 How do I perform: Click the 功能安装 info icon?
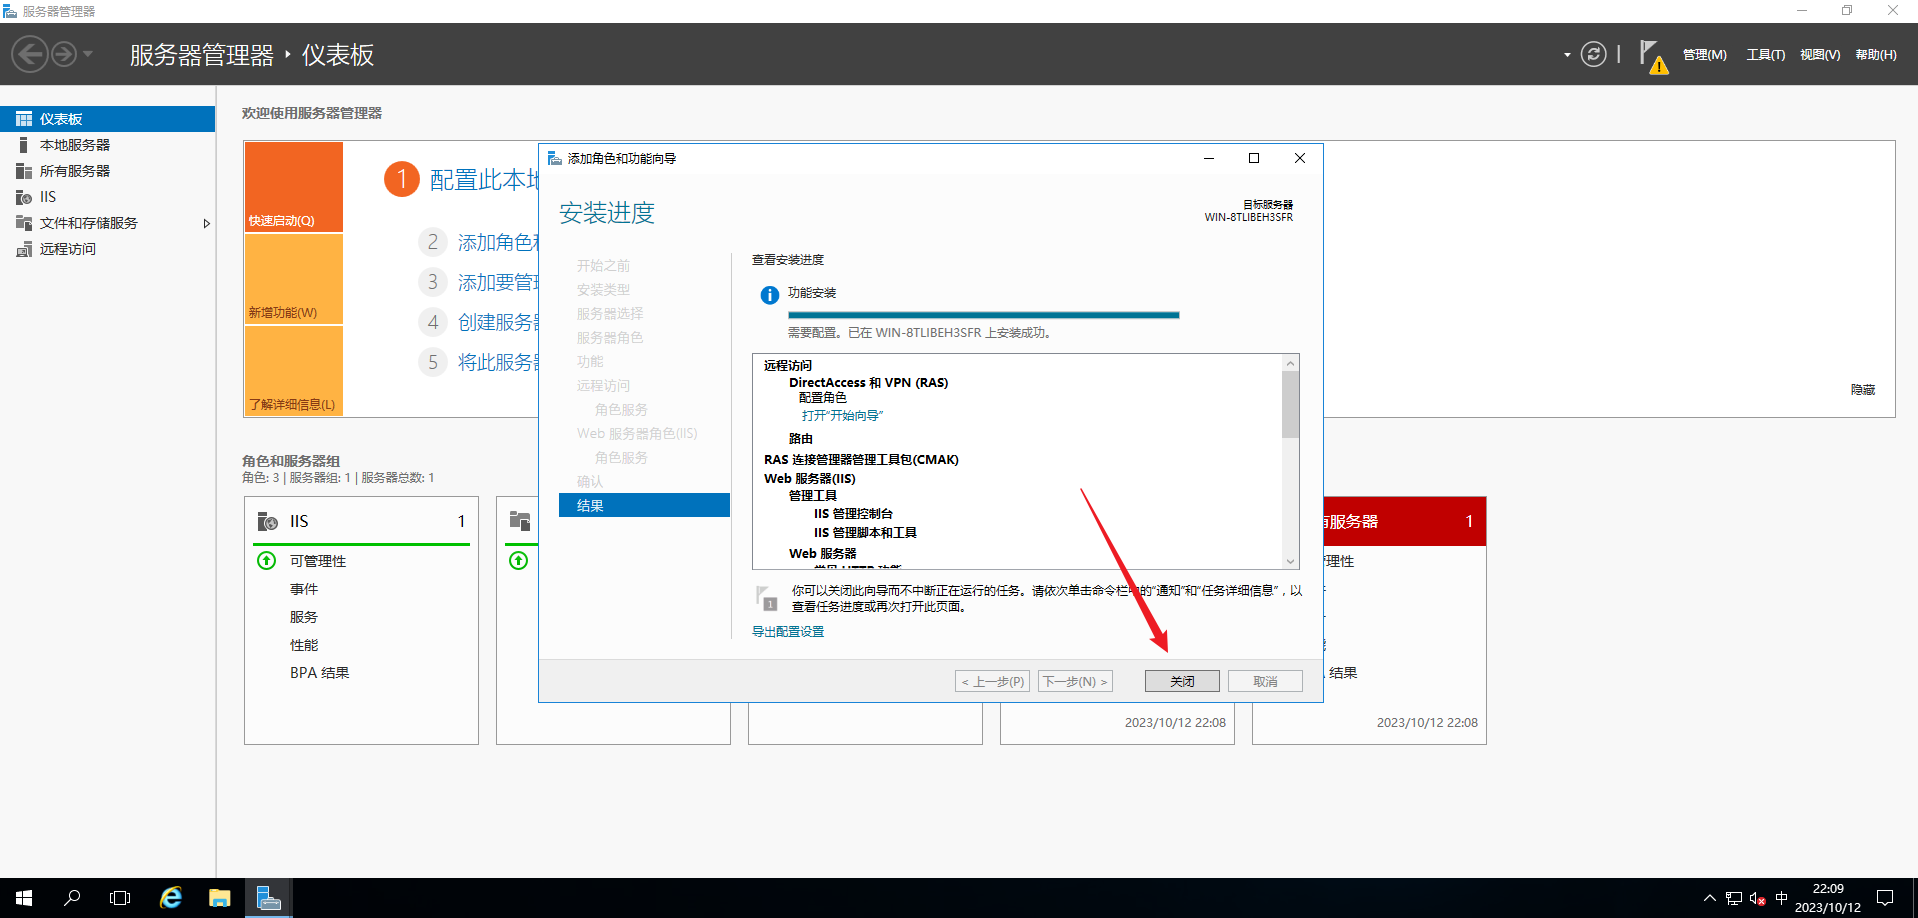coord(770,295)
